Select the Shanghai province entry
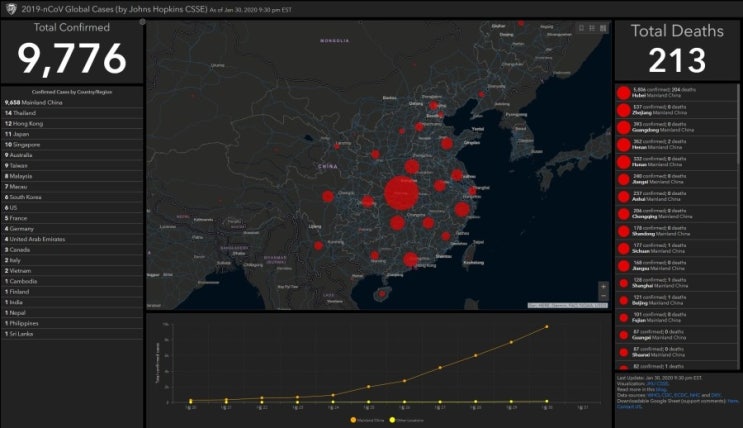743x428 pixels. click(676, 283)
